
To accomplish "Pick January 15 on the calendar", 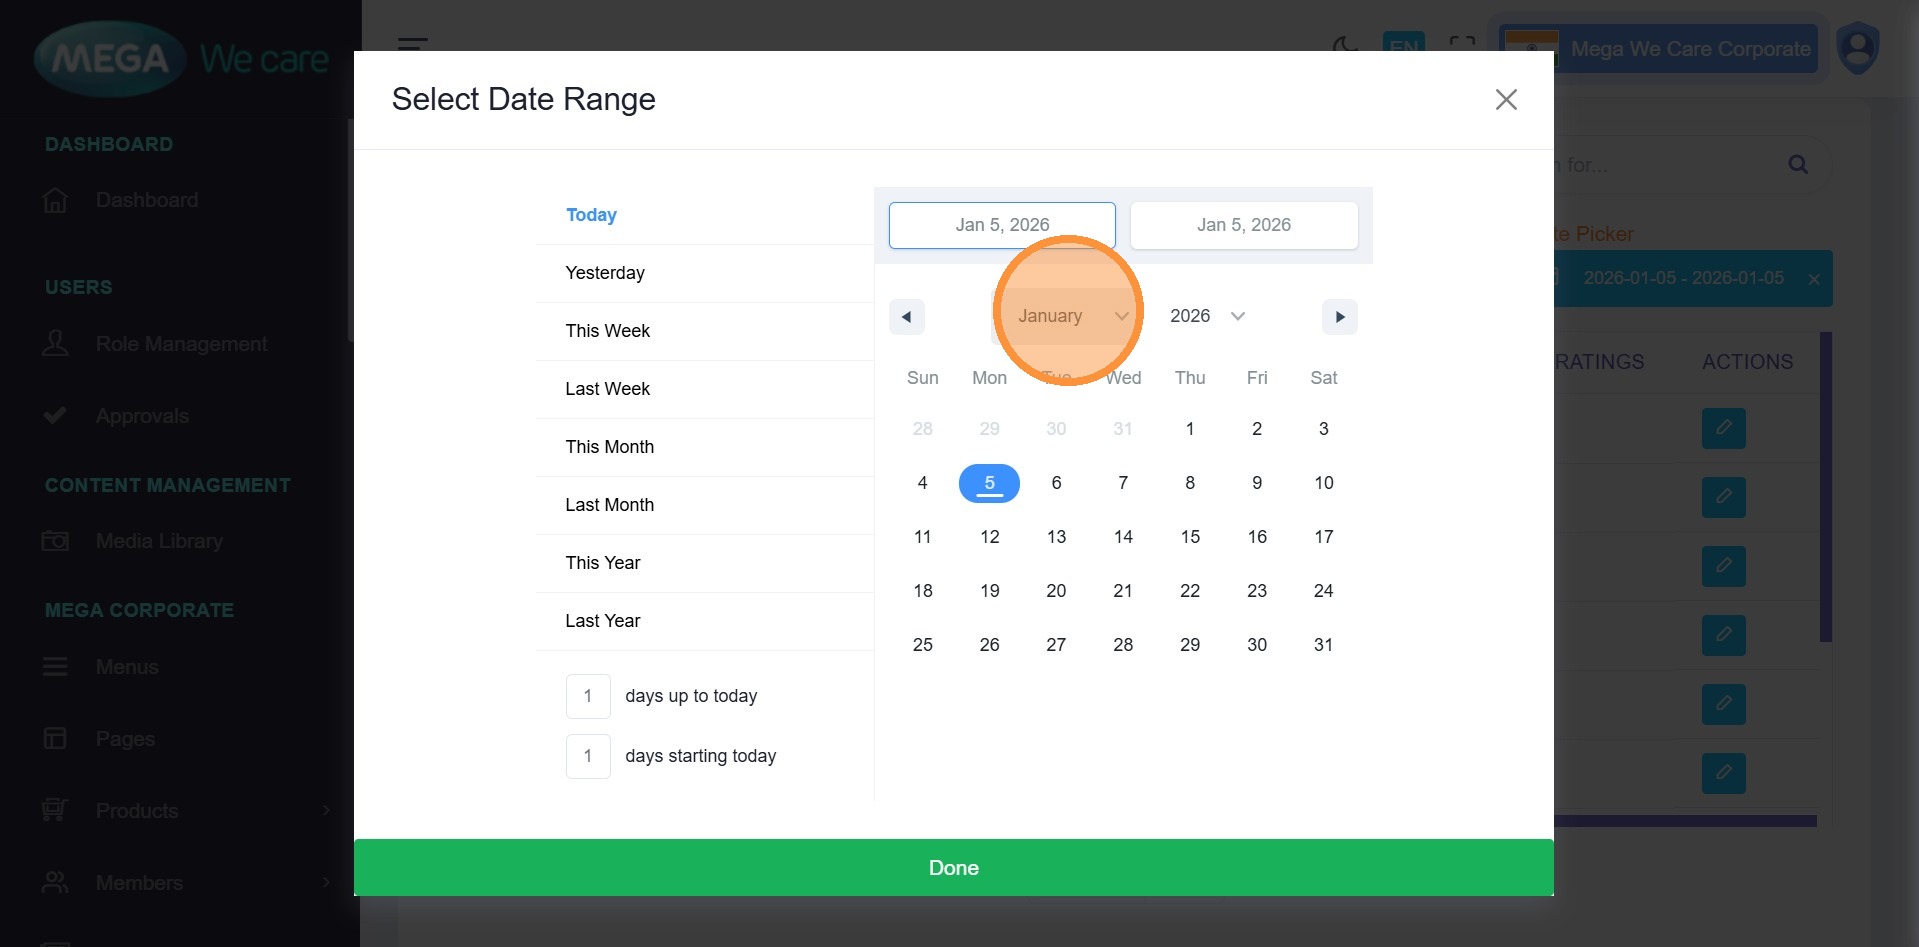I will [1189, 537].
